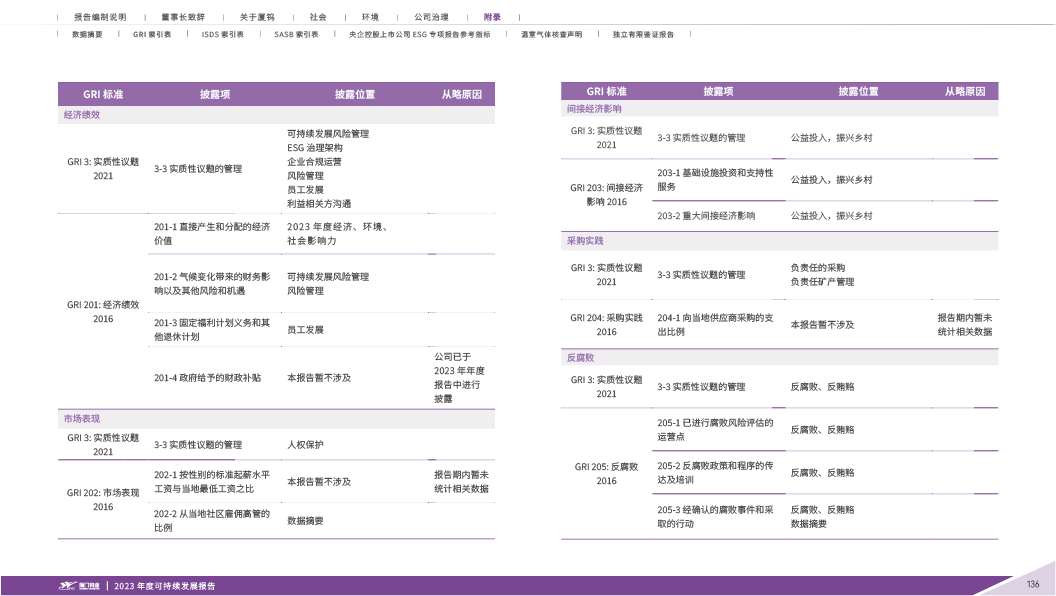Open the 公司治理 navigation tab
Viewport: 1056px width, 596px height.
(431, 18)
